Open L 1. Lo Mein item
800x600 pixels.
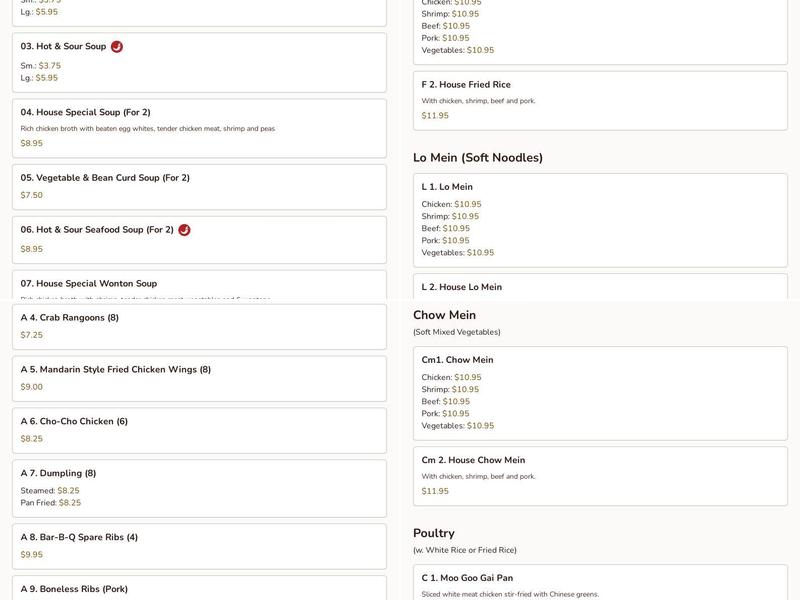click(601, 220)
